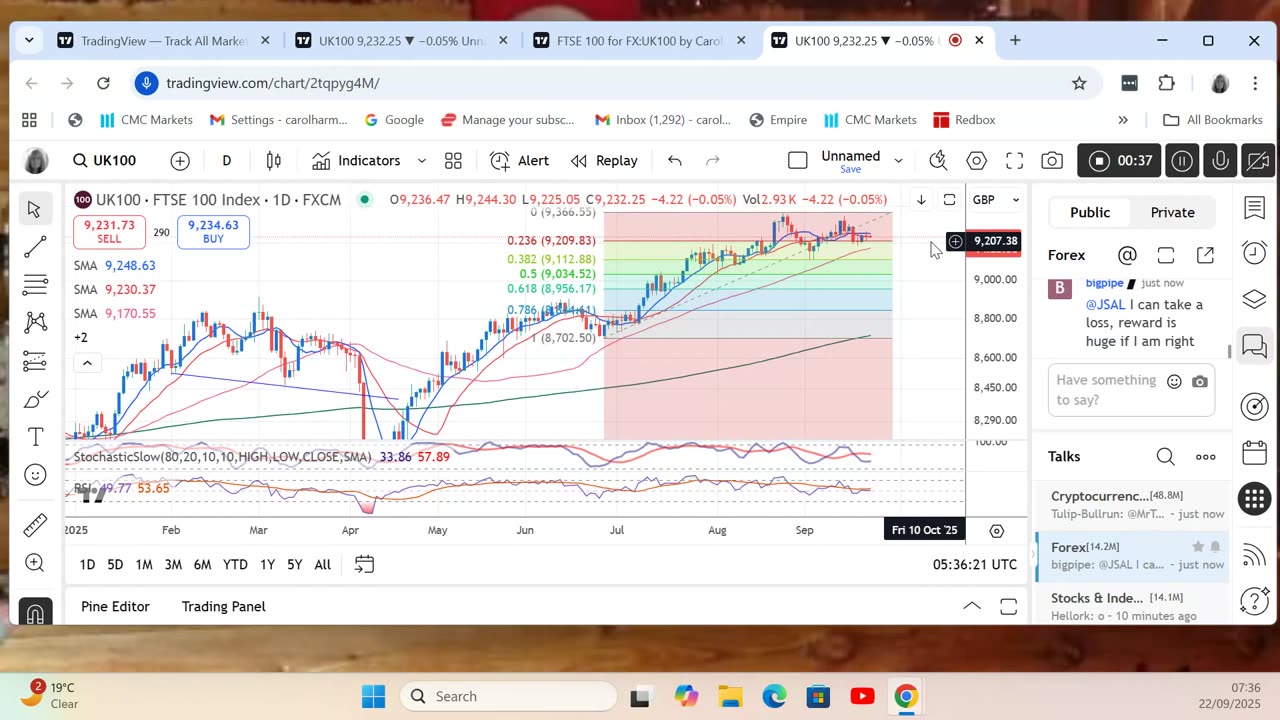This screenshot has width=1280, height=720.
Task: Collapse the indicator legend chevron
Action: tap(87, 363)
